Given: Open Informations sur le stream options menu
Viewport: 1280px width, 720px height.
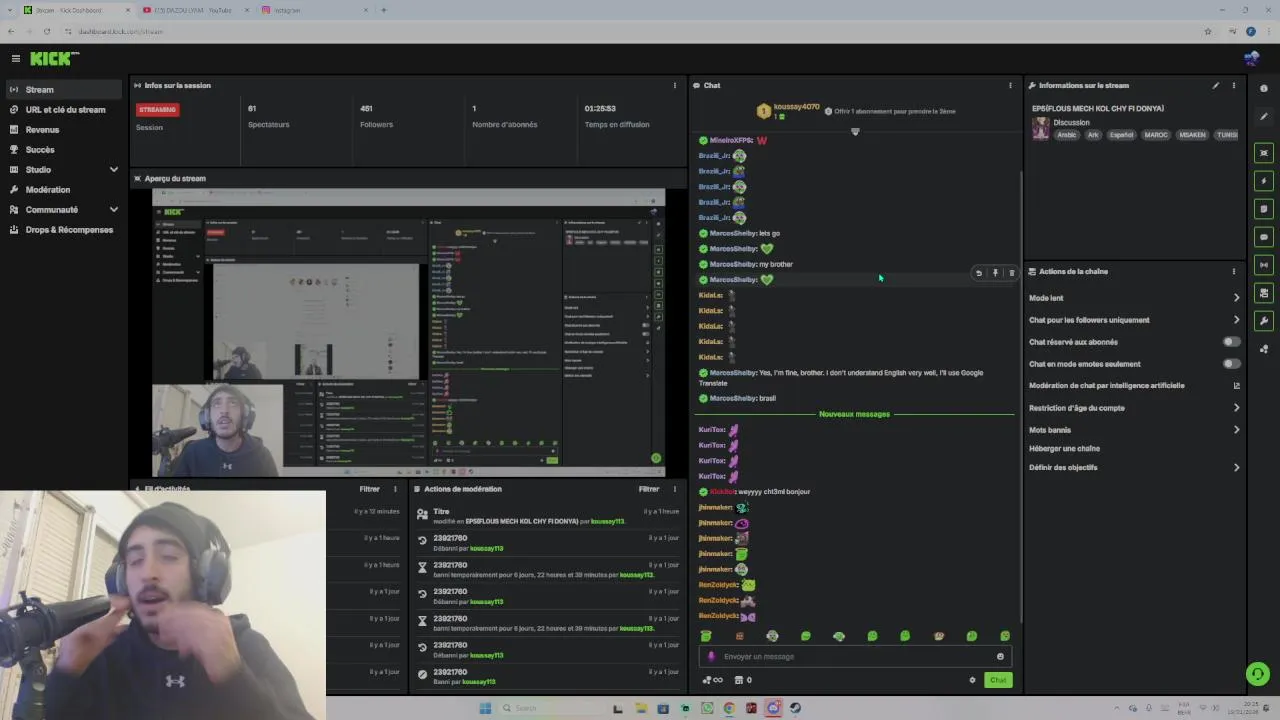Looking at the screenshot, I should point(1233,85).
